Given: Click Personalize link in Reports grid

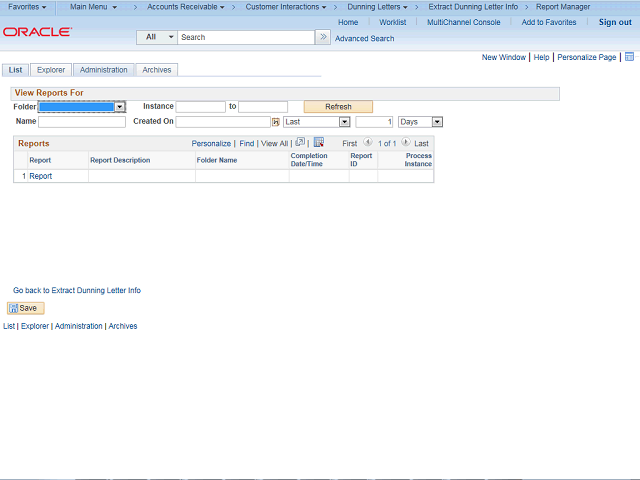Looking at the screenshot, I should [211, 144].
